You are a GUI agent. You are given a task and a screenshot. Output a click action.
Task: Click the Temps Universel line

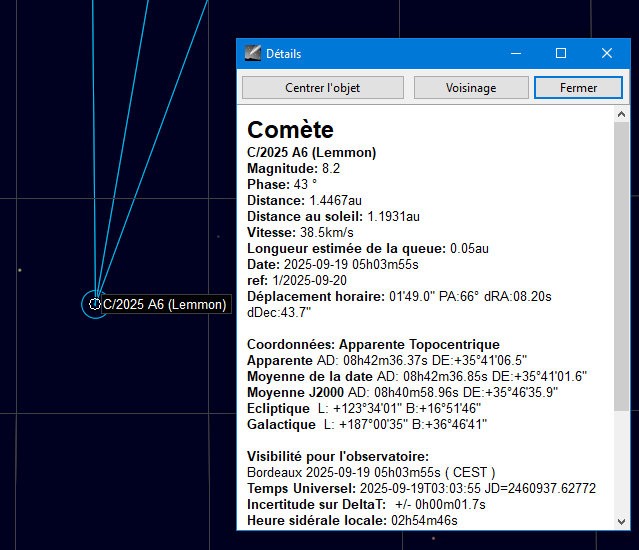click(421, 488)
